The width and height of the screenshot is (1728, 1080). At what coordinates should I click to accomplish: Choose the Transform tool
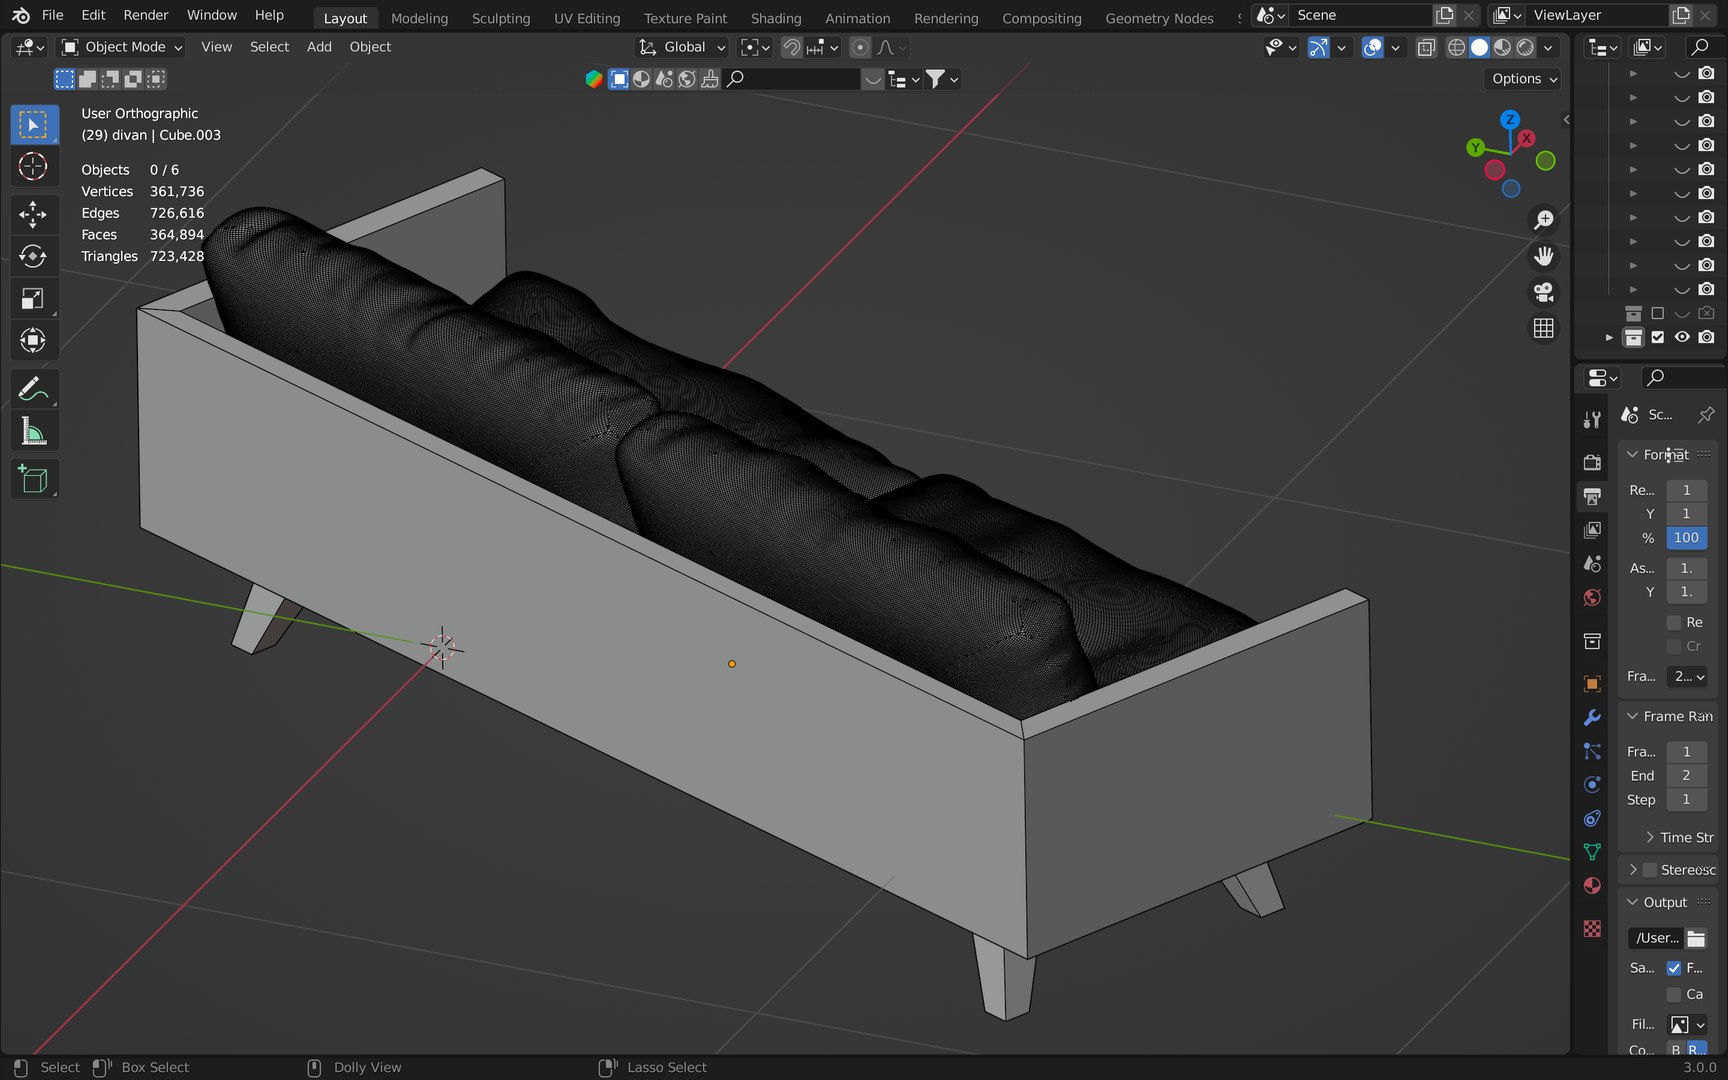click(33, 341)
